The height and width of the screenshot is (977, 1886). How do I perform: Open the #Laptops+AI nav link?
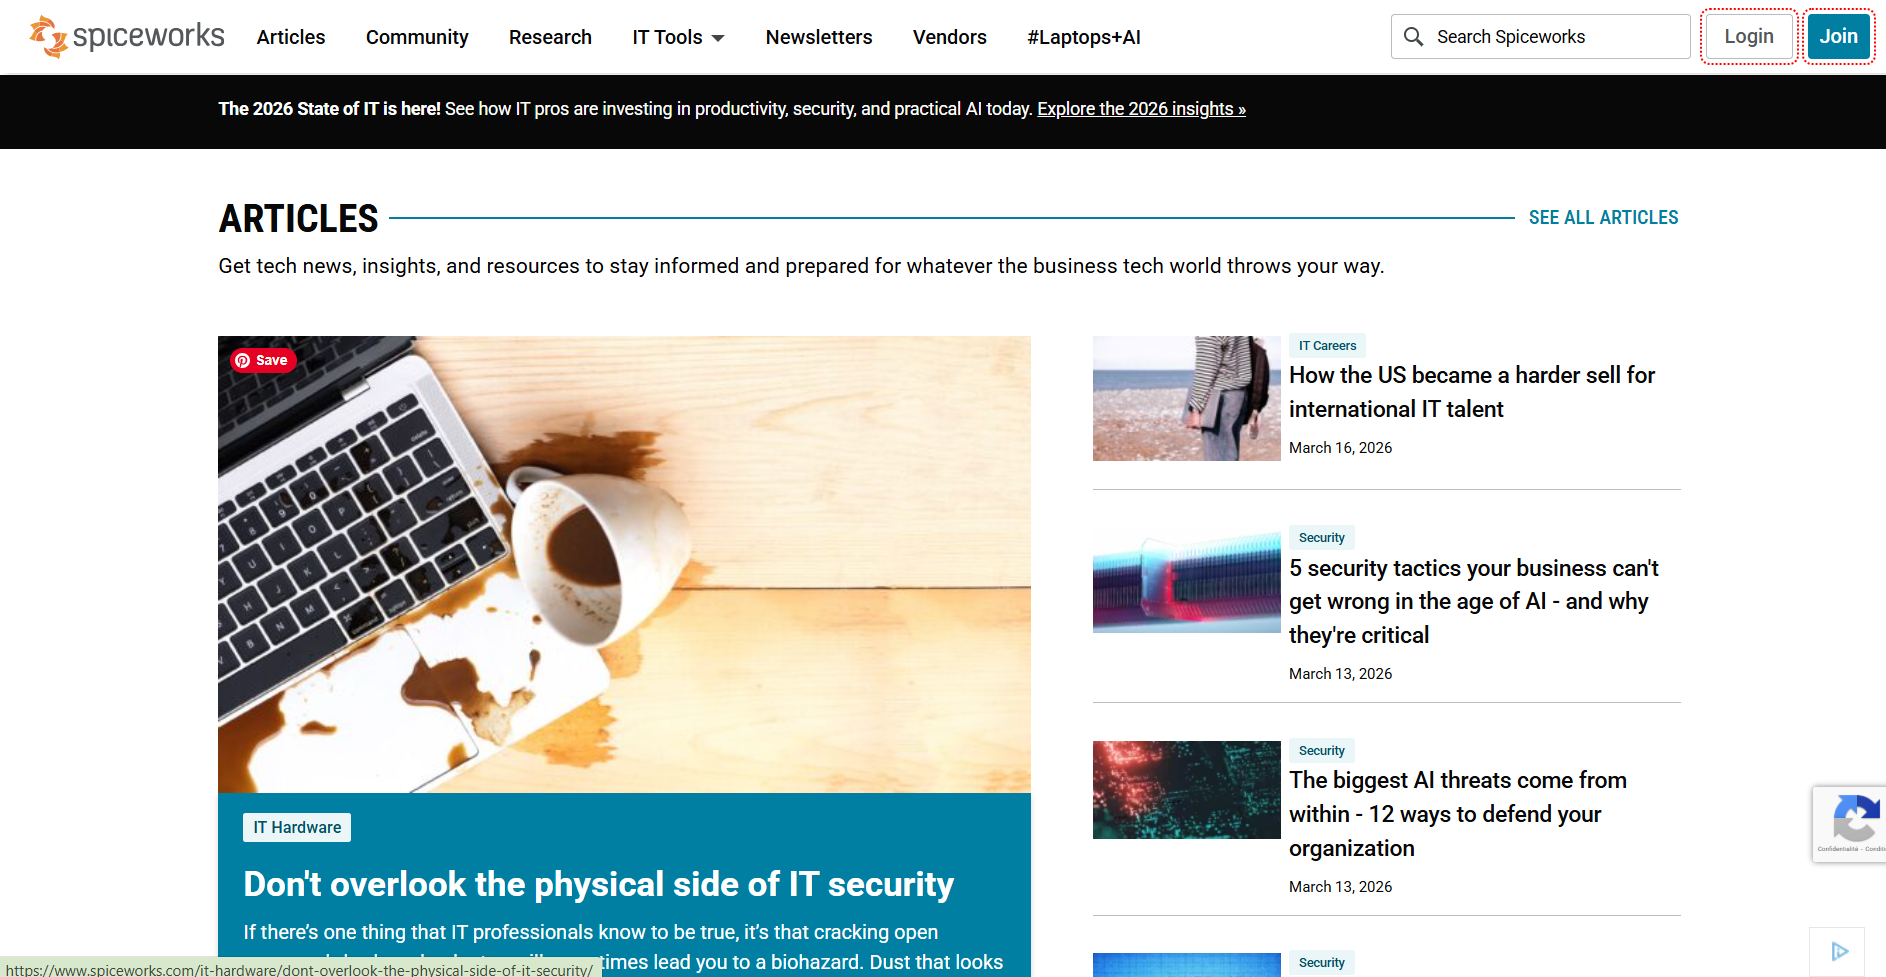[x=1083, y=37]
